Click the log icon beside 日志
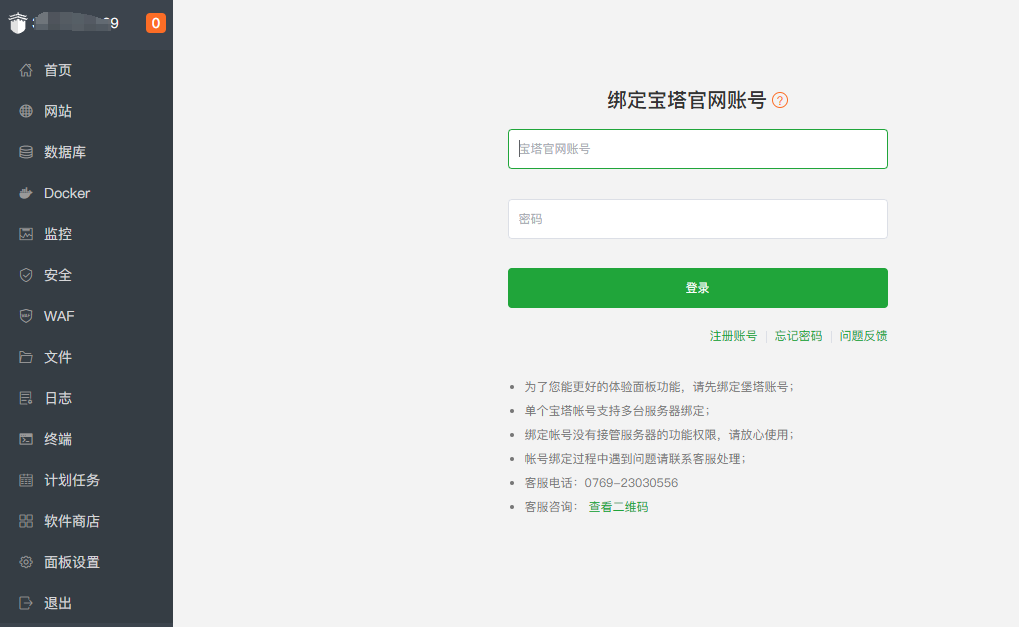This screenshot has width=1019, height=627. pos(26,398)
